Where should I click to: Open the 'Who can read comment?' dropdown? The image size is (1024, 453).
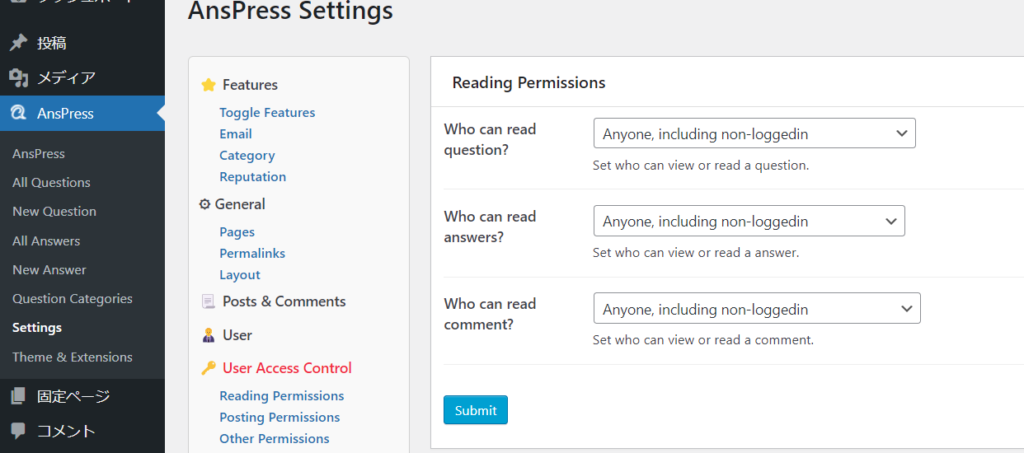[x=756, y=308]
